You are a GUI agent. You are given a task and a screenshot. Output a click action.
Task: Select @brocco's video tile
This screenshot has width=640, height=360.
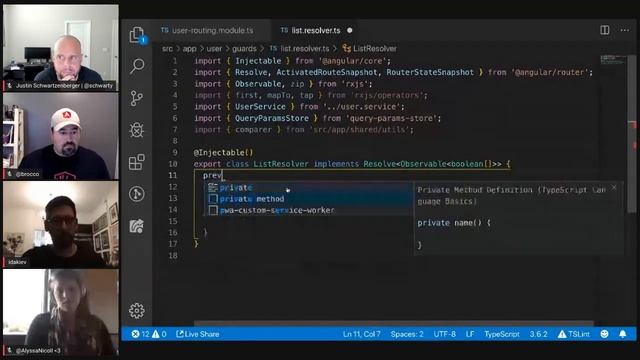coord(61,136)
